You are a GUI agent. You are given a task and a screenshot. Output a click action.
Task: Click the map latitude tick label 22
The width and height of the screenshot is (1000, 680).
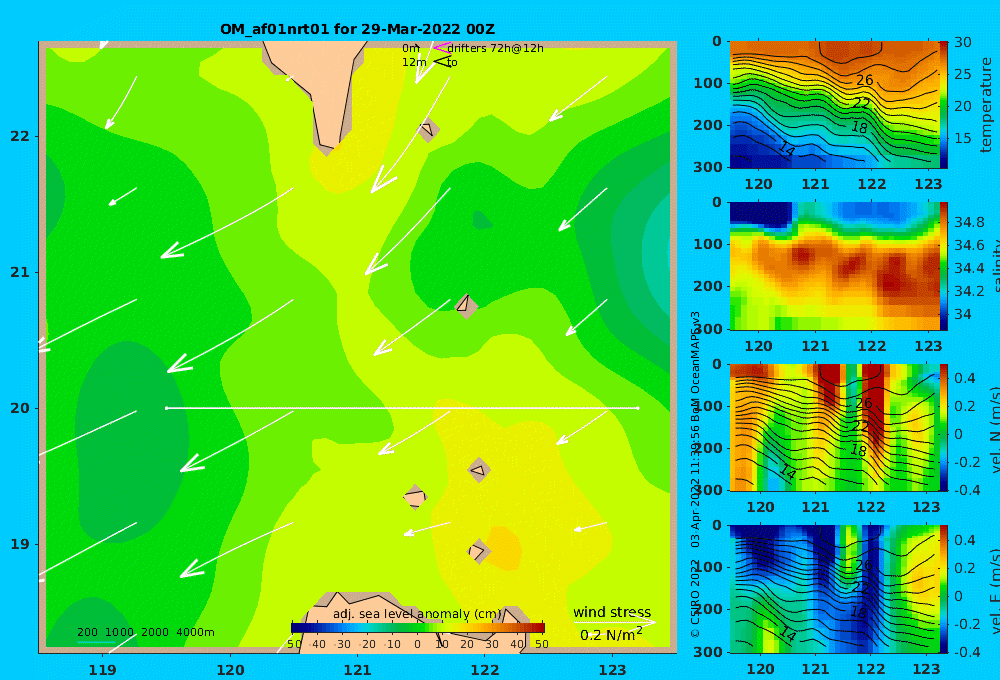20,136
